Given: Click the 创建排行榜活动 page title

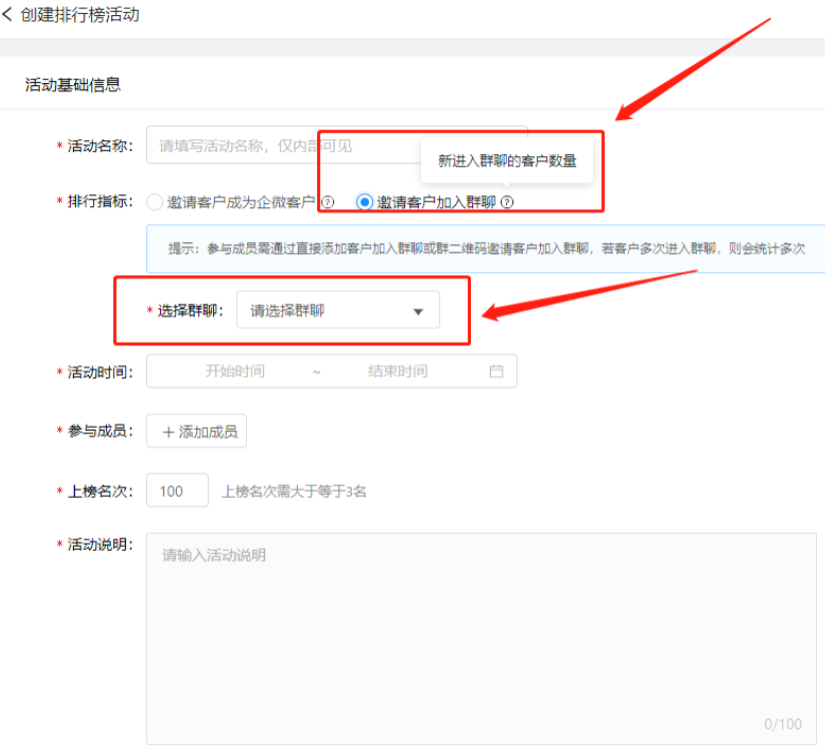Looking at the screenshot, I should click(80, 14).
